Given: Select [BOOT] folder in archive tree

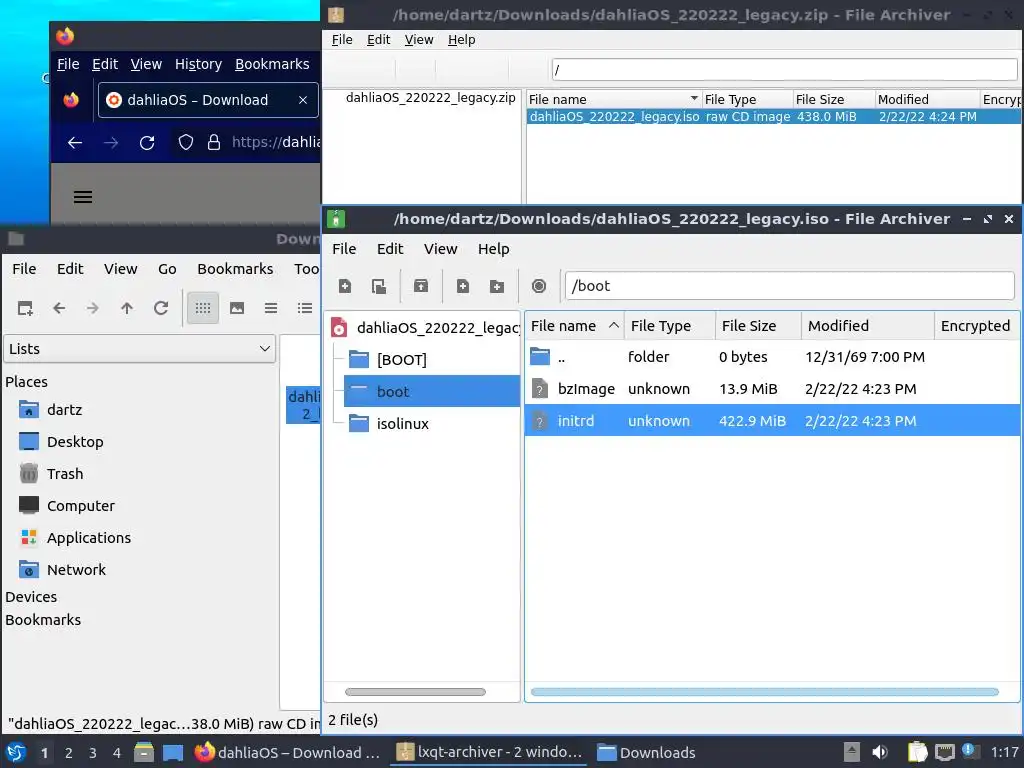Looking at the screenshot, I should coord(401,360).
